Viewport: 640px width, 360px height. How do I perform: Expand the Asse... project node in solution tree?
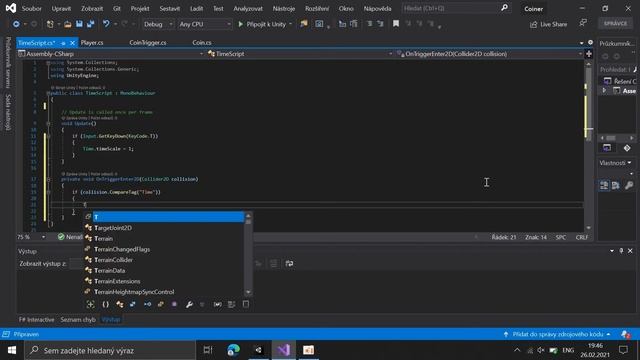pos(604,91)
